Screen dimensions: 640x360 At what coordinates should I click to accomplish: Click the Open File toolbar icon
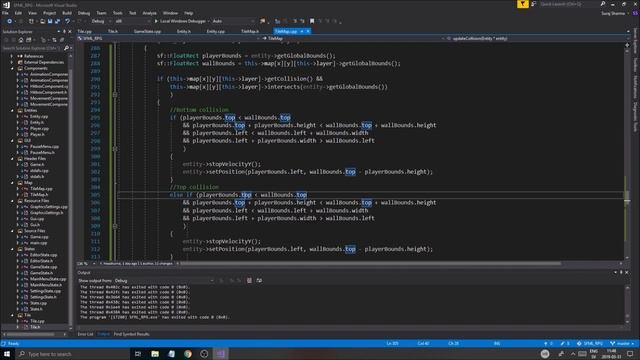42,21
